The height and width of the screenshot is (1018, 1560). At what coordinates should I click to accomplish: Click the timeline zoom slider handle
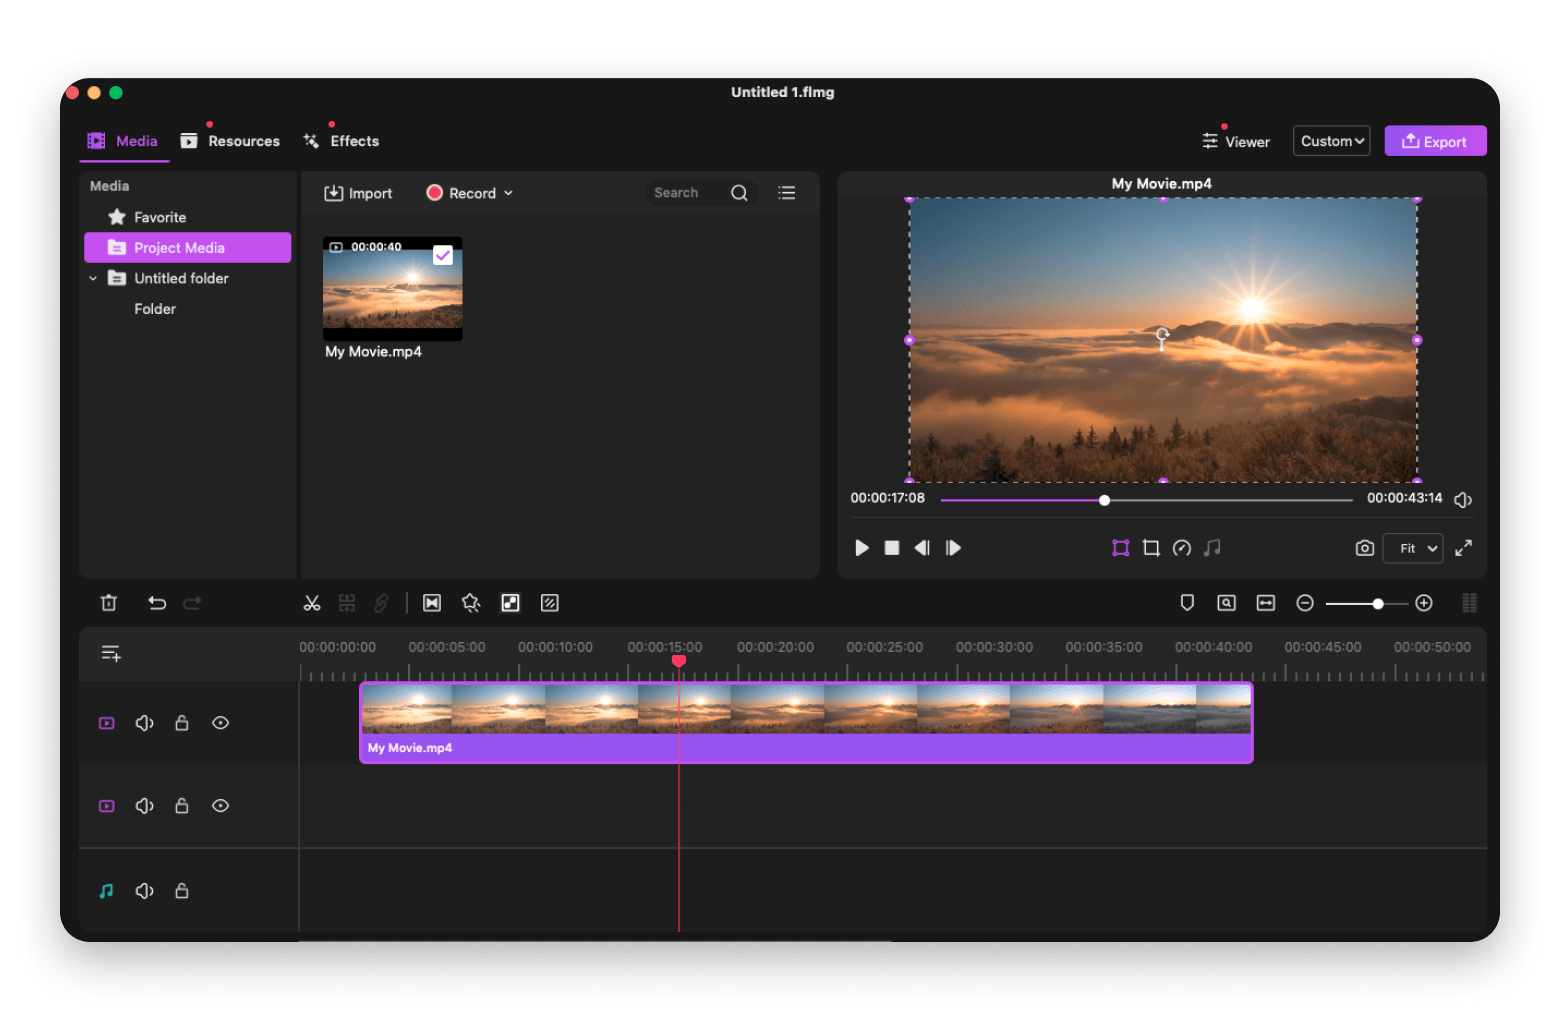click(x=1377, y=603)
